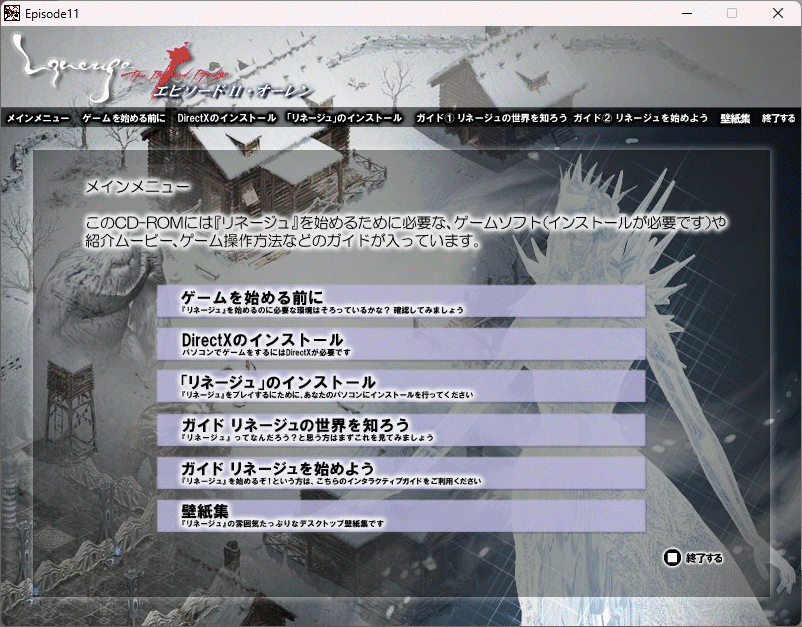The height and width of the screenshot is (627, 802).
Task: Select メインメニュー in the top navigation bar
Action: (38, 118)
